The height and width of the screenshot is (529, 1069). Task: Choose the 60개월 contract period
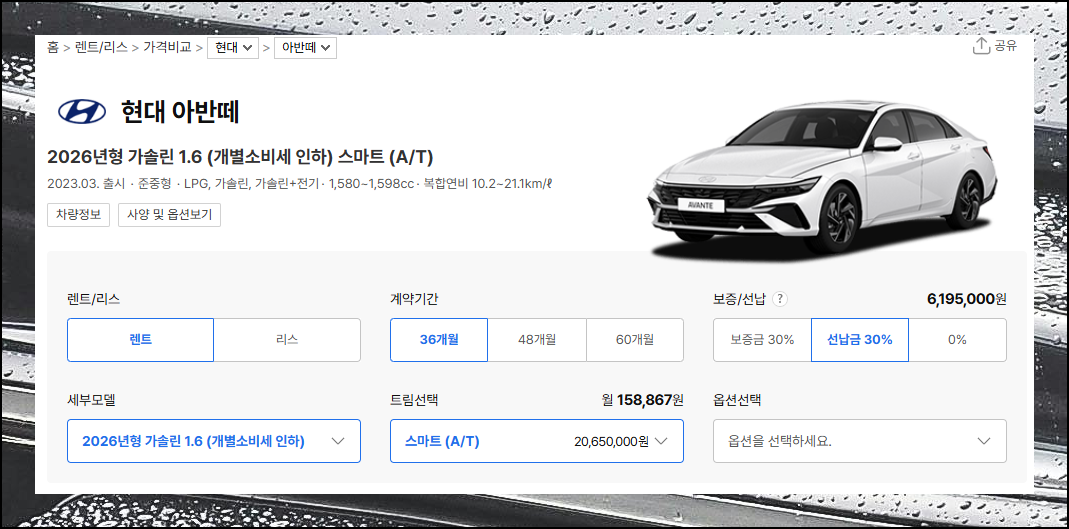[635, 339]
